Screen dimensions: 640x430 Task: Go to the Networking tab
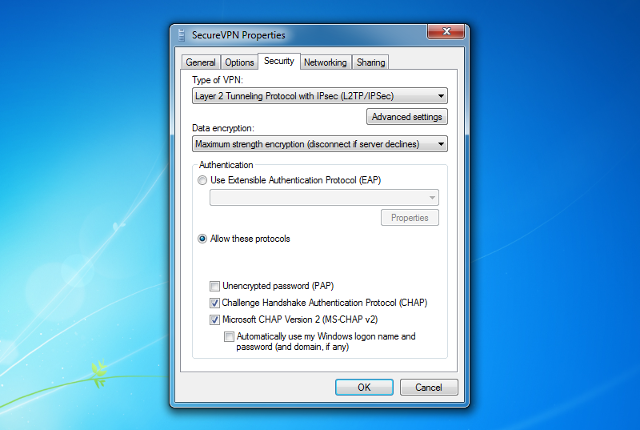(325, 62)
